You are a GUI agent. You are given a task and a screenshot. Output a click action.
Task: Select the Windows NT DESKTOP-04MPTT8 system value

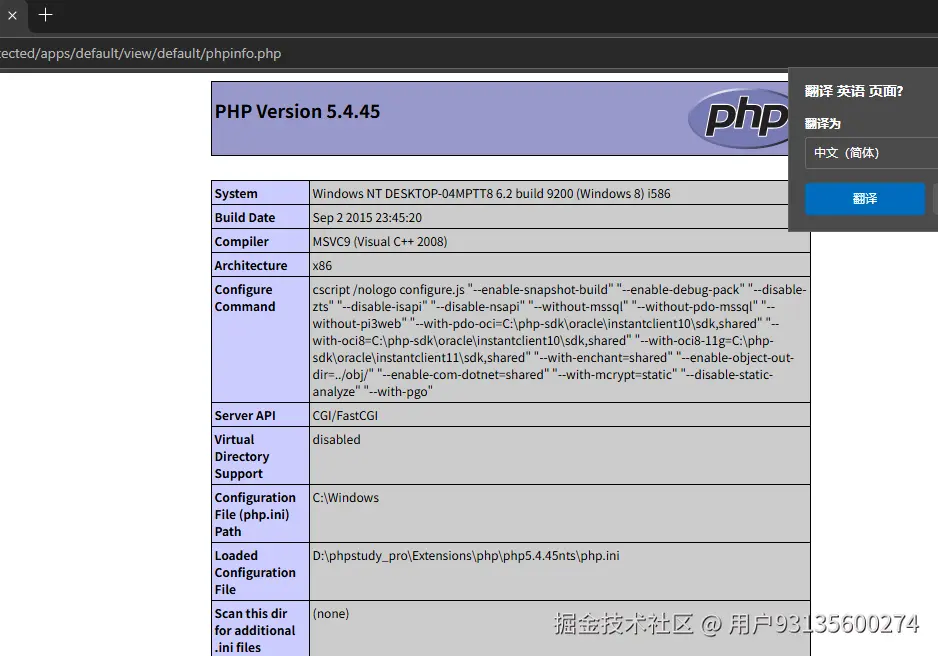(x=491, y=194)
